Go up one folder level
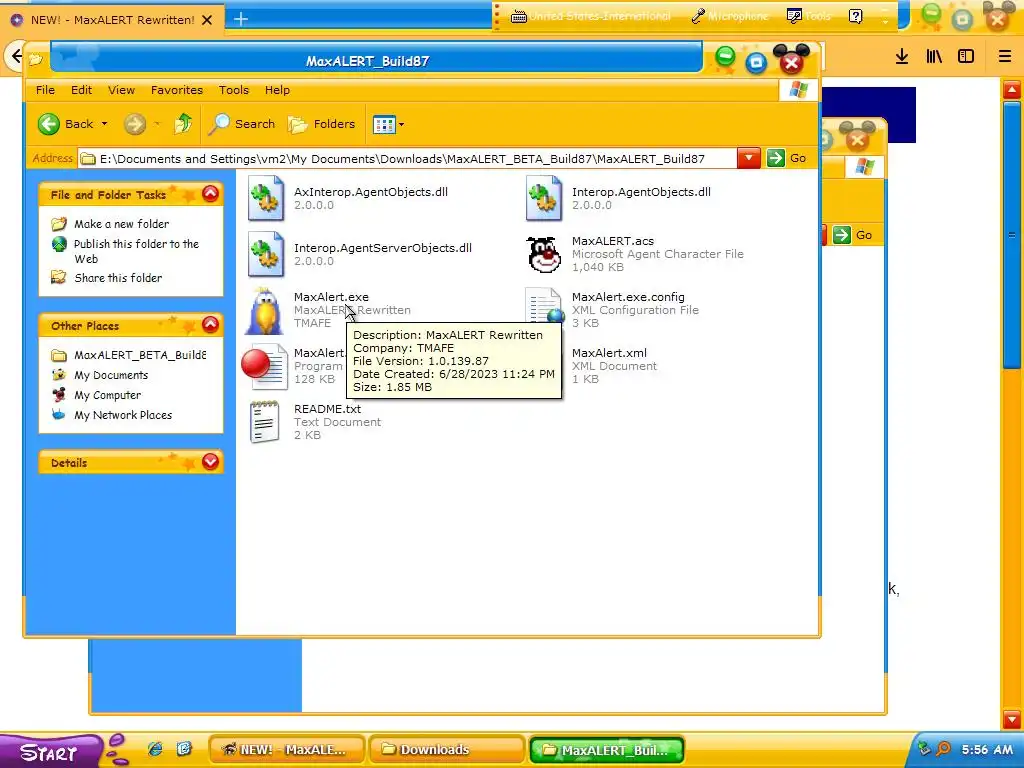 (x=183, y=124)
